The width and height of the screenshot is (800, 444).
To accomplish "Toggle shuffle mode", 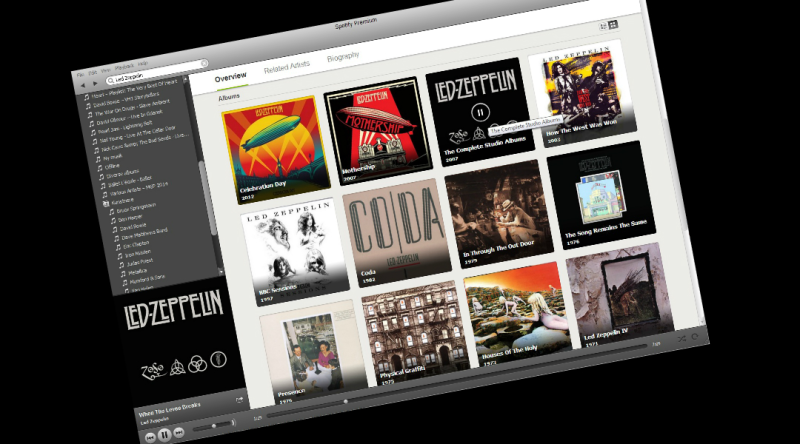I will (x=682, y=339).
